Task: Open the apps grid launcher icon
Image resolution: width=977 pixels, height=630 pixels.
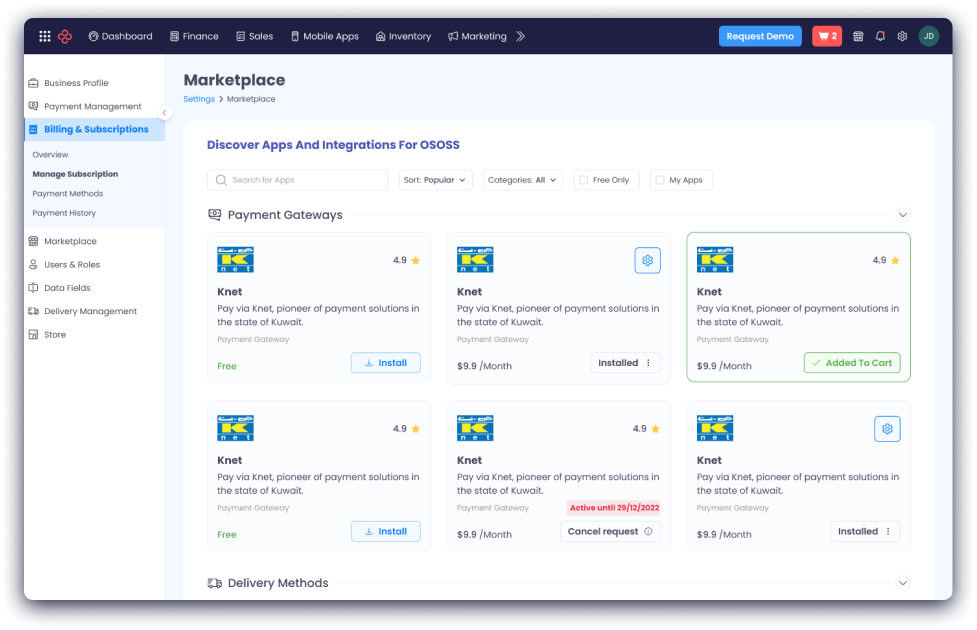Action: (x=44, y=36)
